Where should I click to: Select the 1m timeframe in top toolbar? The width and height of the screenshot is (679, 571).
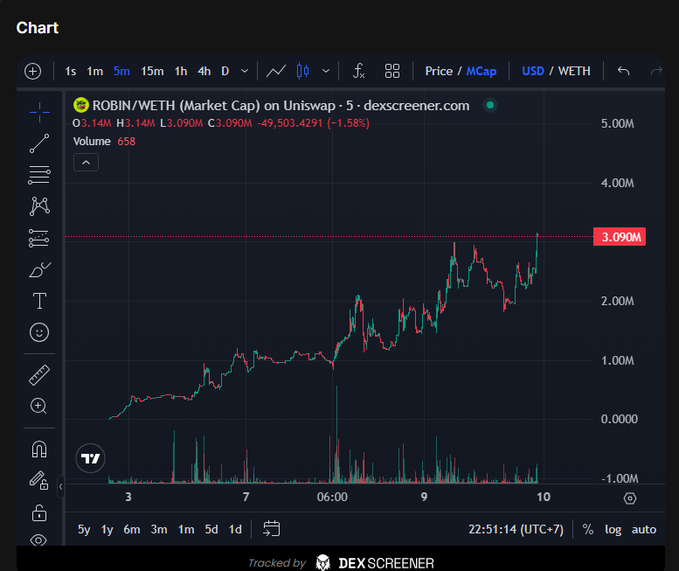95,71
